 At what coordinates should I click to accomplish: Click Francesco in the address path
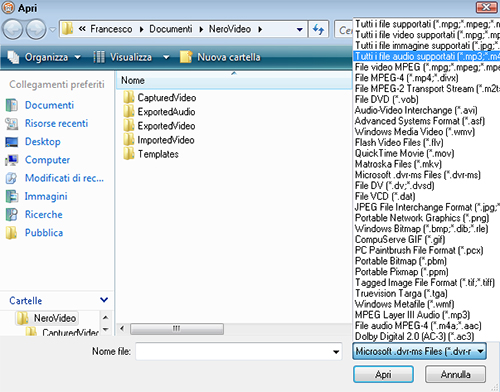click(111, 29)
